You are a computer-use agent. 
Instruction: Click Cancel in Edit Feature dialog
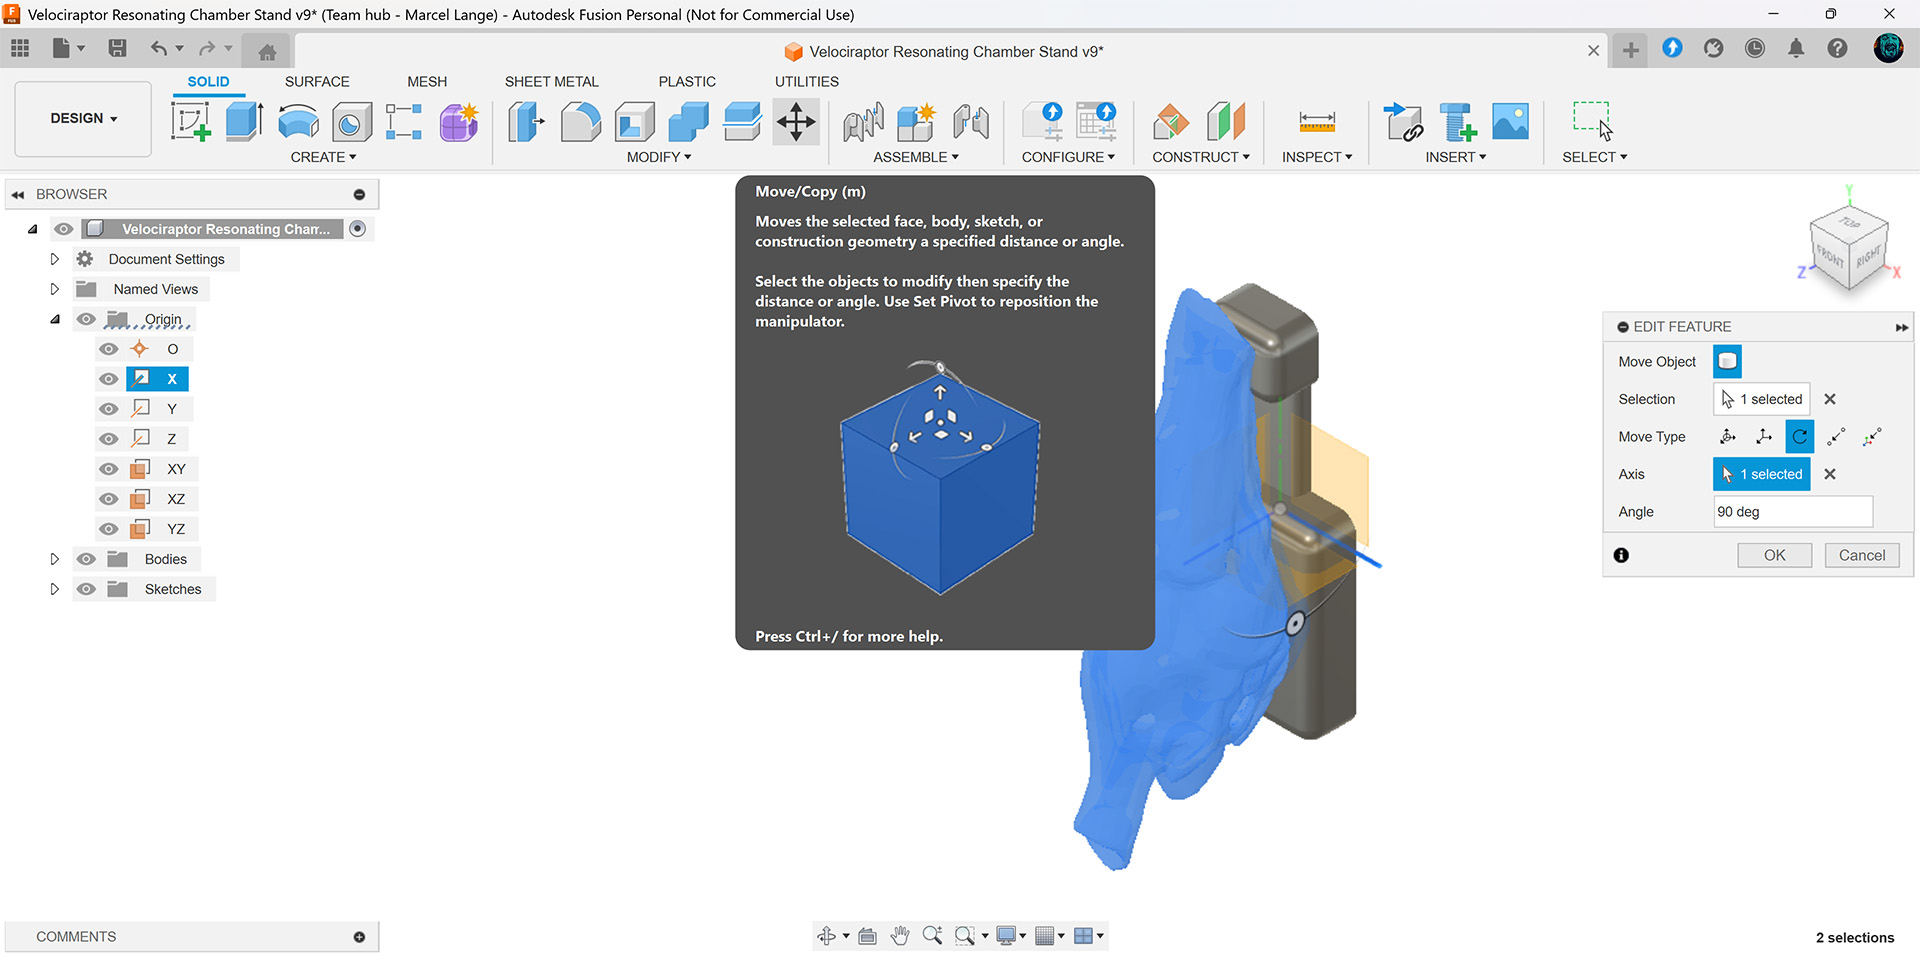pyautogui.click(x=1862, y=555)
